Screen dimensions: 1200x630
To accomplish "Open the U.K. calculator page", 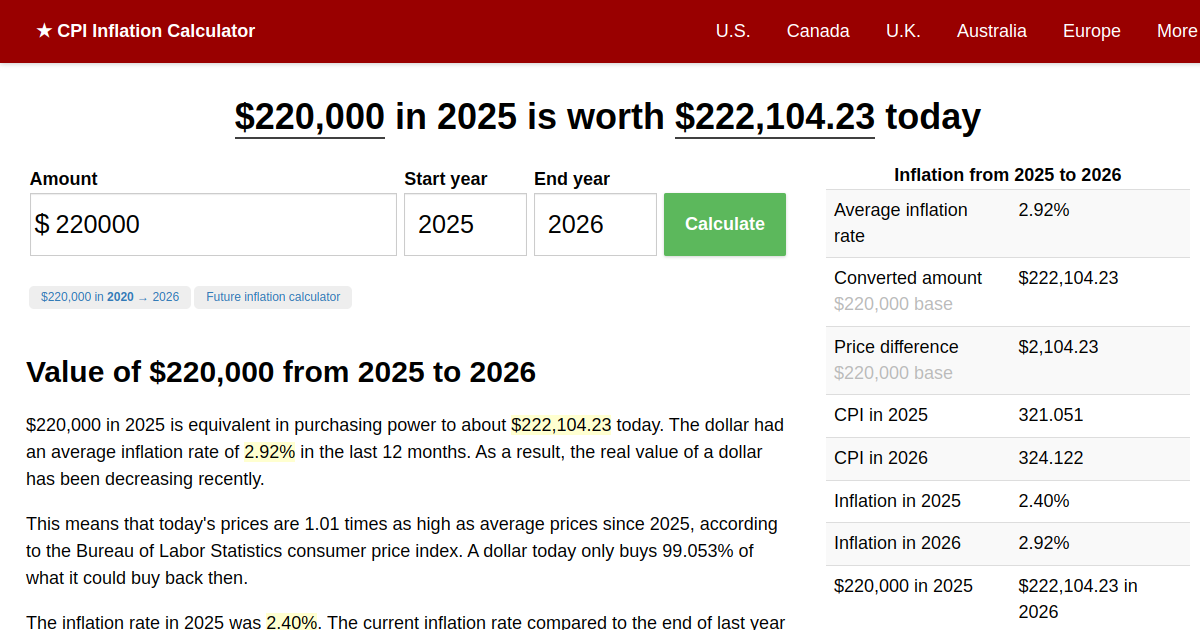I will (x=903, y=31).
